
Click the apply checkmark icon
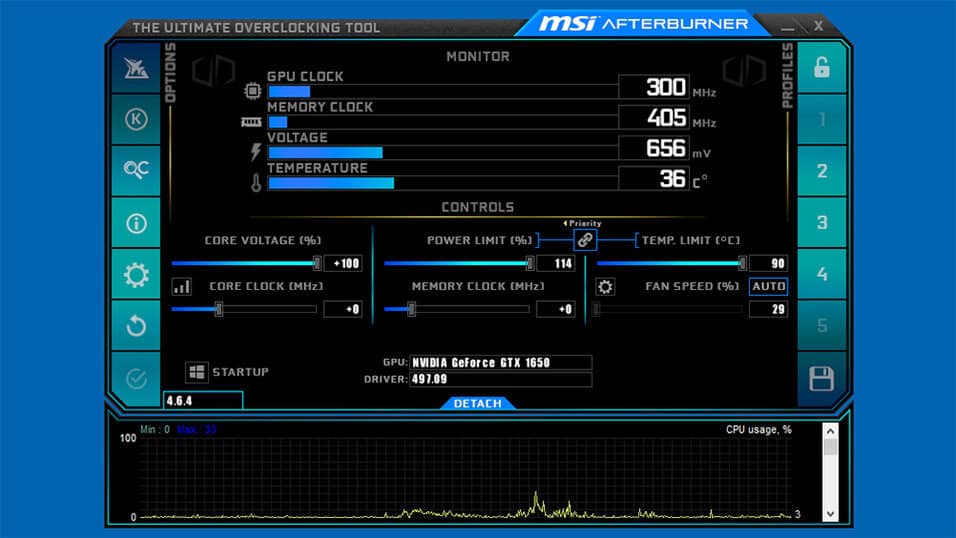(135, 378)
